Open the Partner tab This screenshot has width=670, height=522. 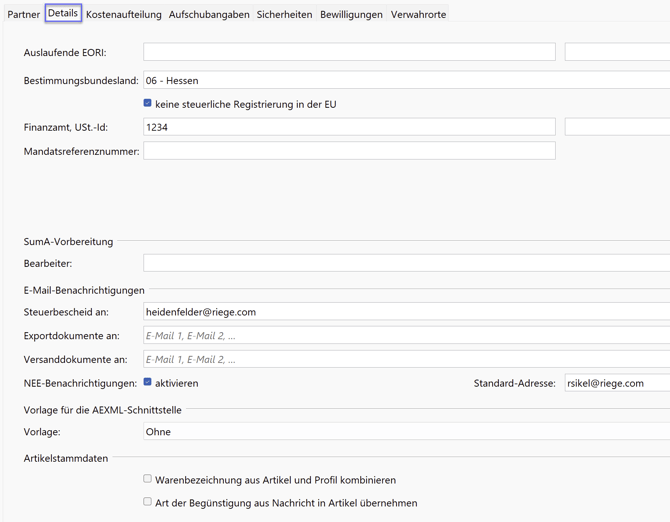coord(23,15)
